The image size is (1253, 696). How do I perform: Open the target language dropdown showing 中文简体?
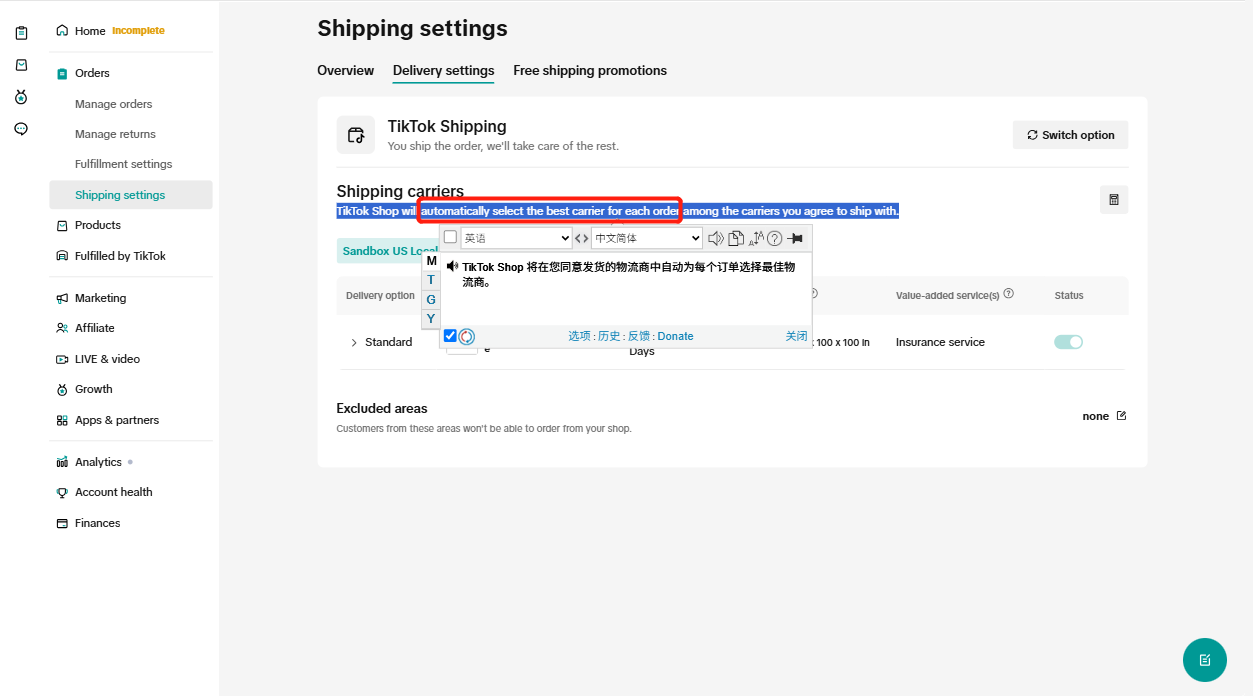[647, 238]
